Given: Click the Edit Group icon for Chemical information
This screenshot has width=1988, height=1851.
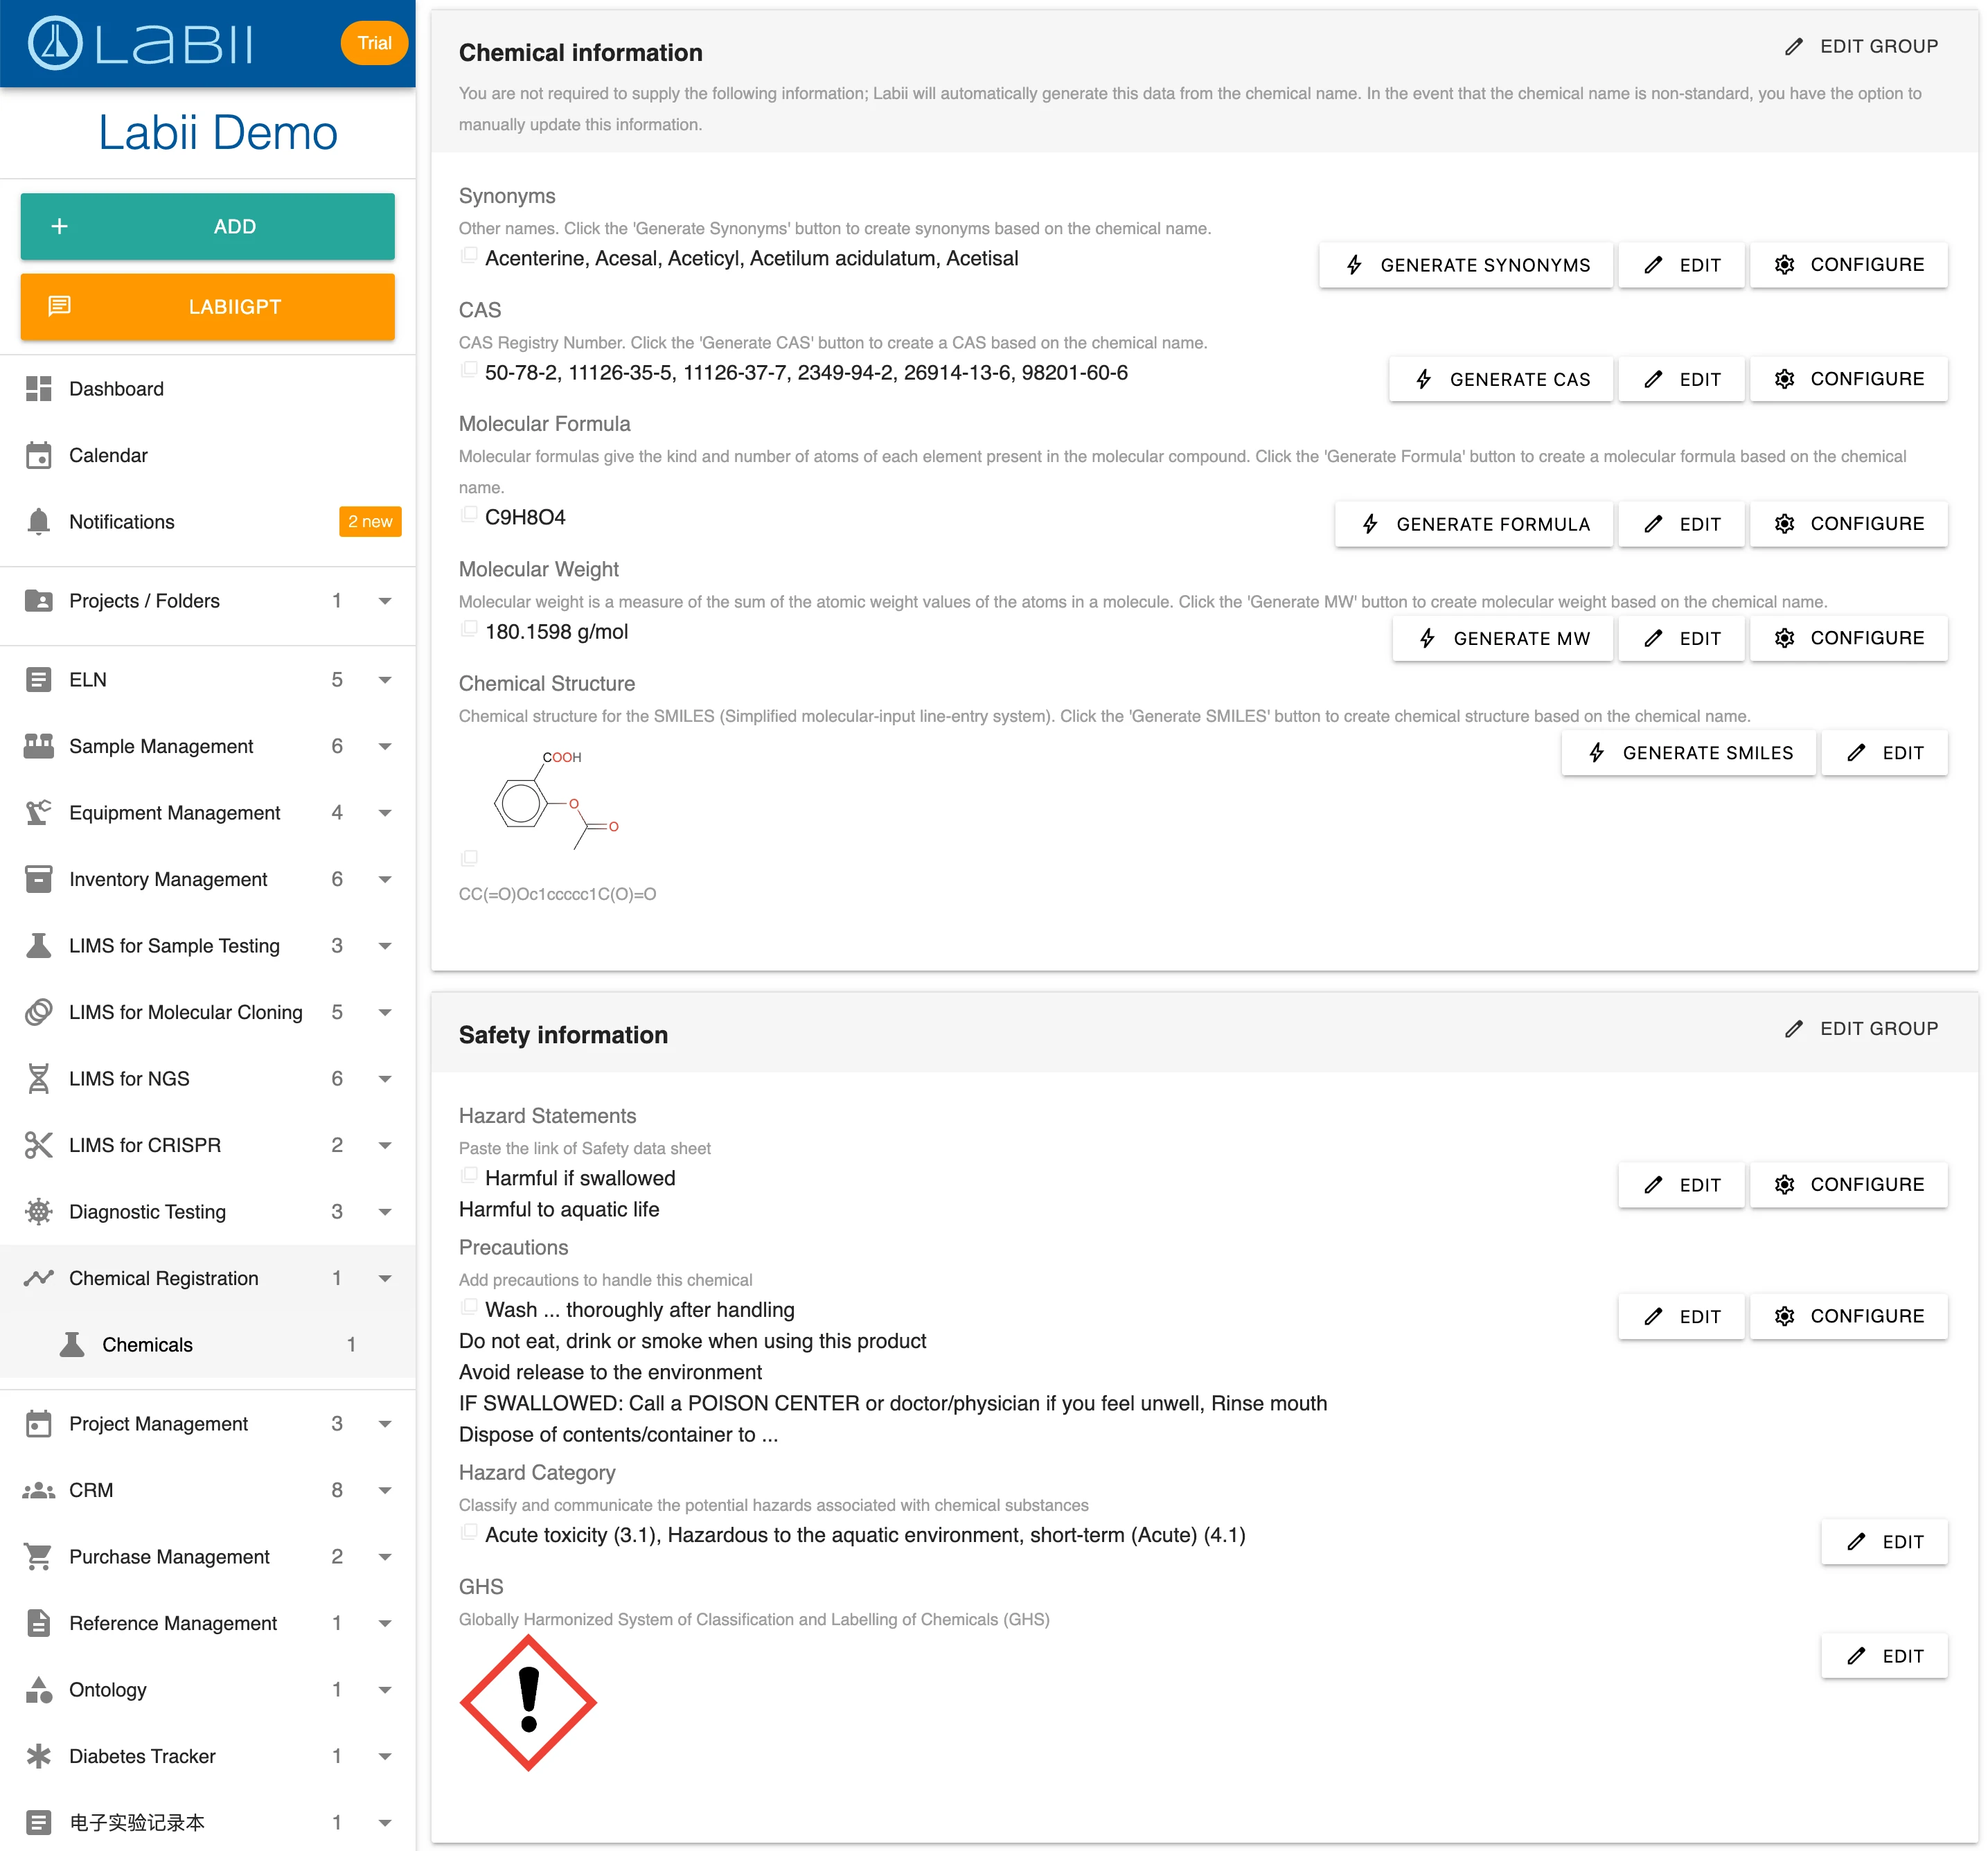Looking at the screenshot, I should 1795,48.
